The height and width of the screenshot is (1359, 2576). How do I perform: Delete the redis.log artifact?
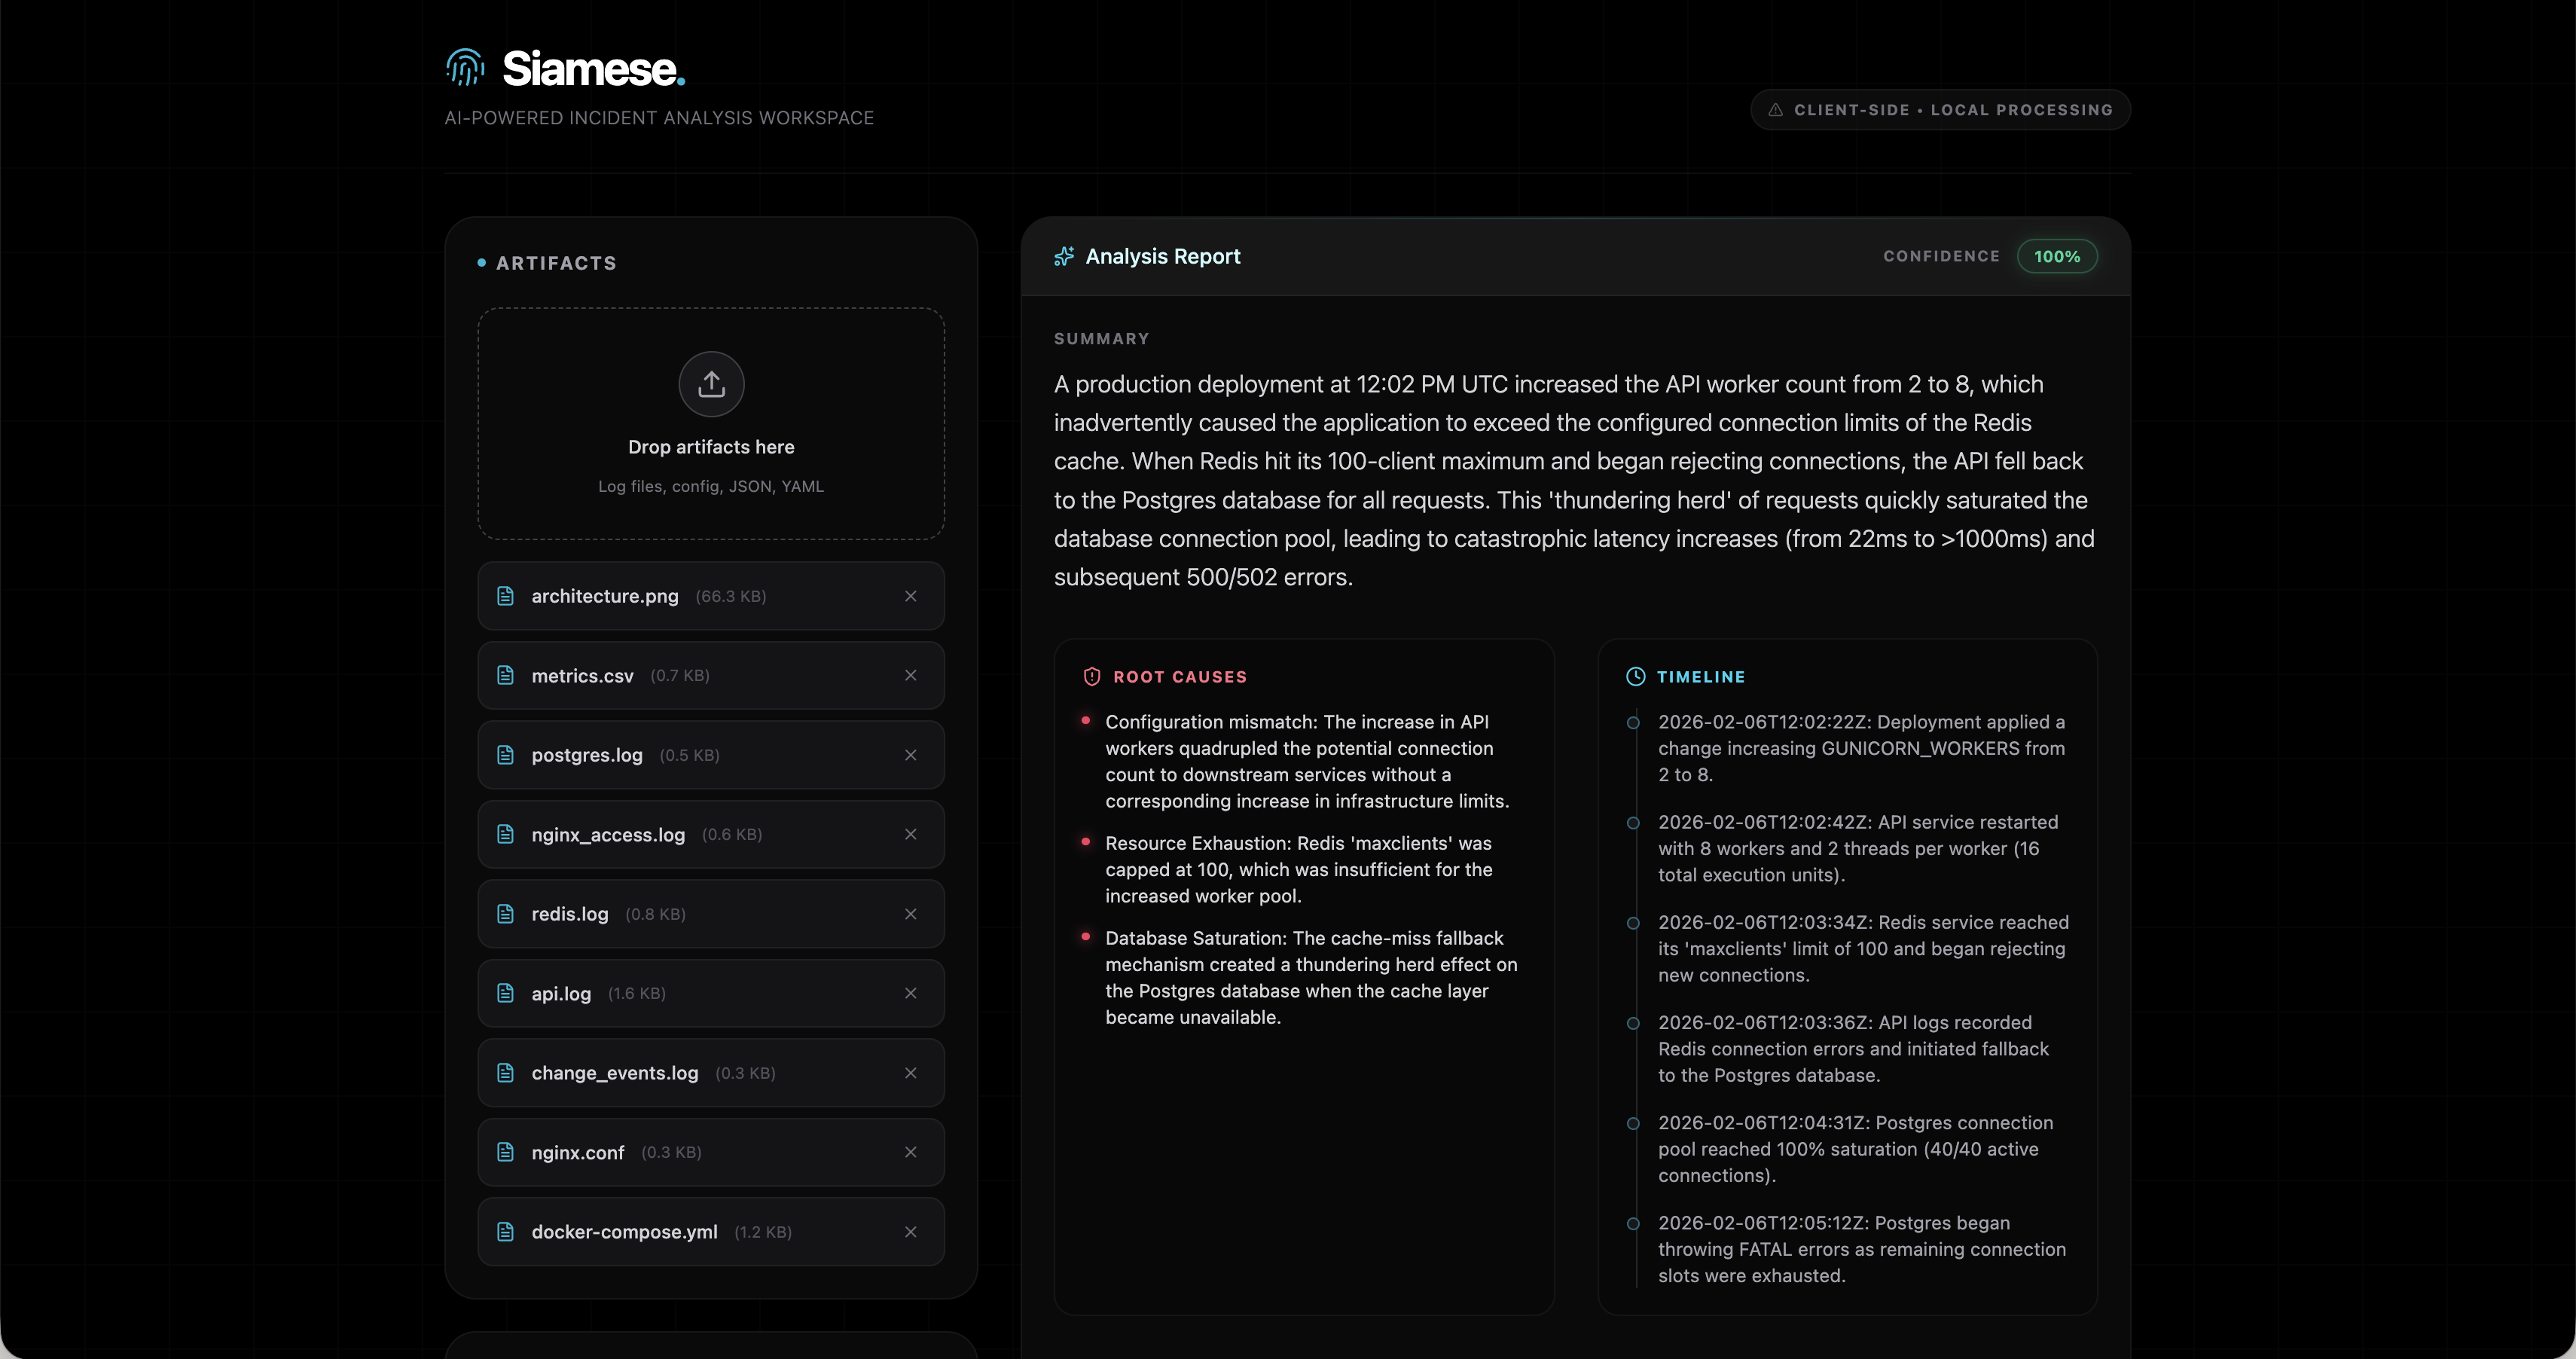[x=910, y=914]
